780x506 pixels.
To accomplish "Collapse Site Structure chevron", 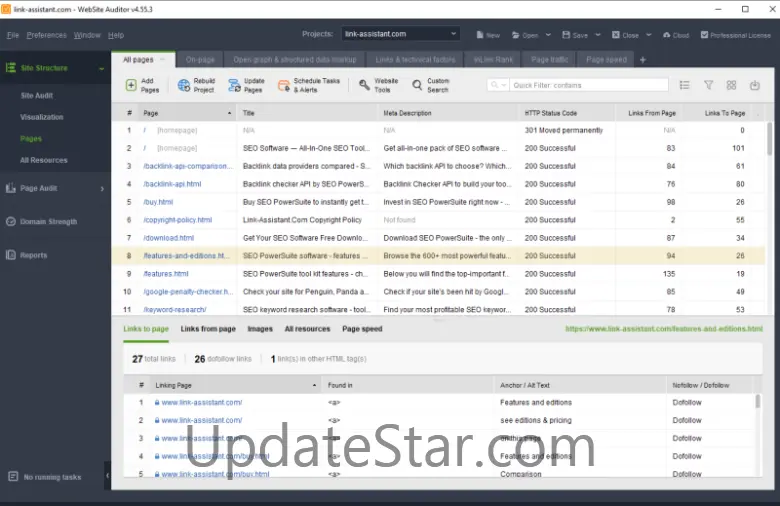I will [101, 68].
